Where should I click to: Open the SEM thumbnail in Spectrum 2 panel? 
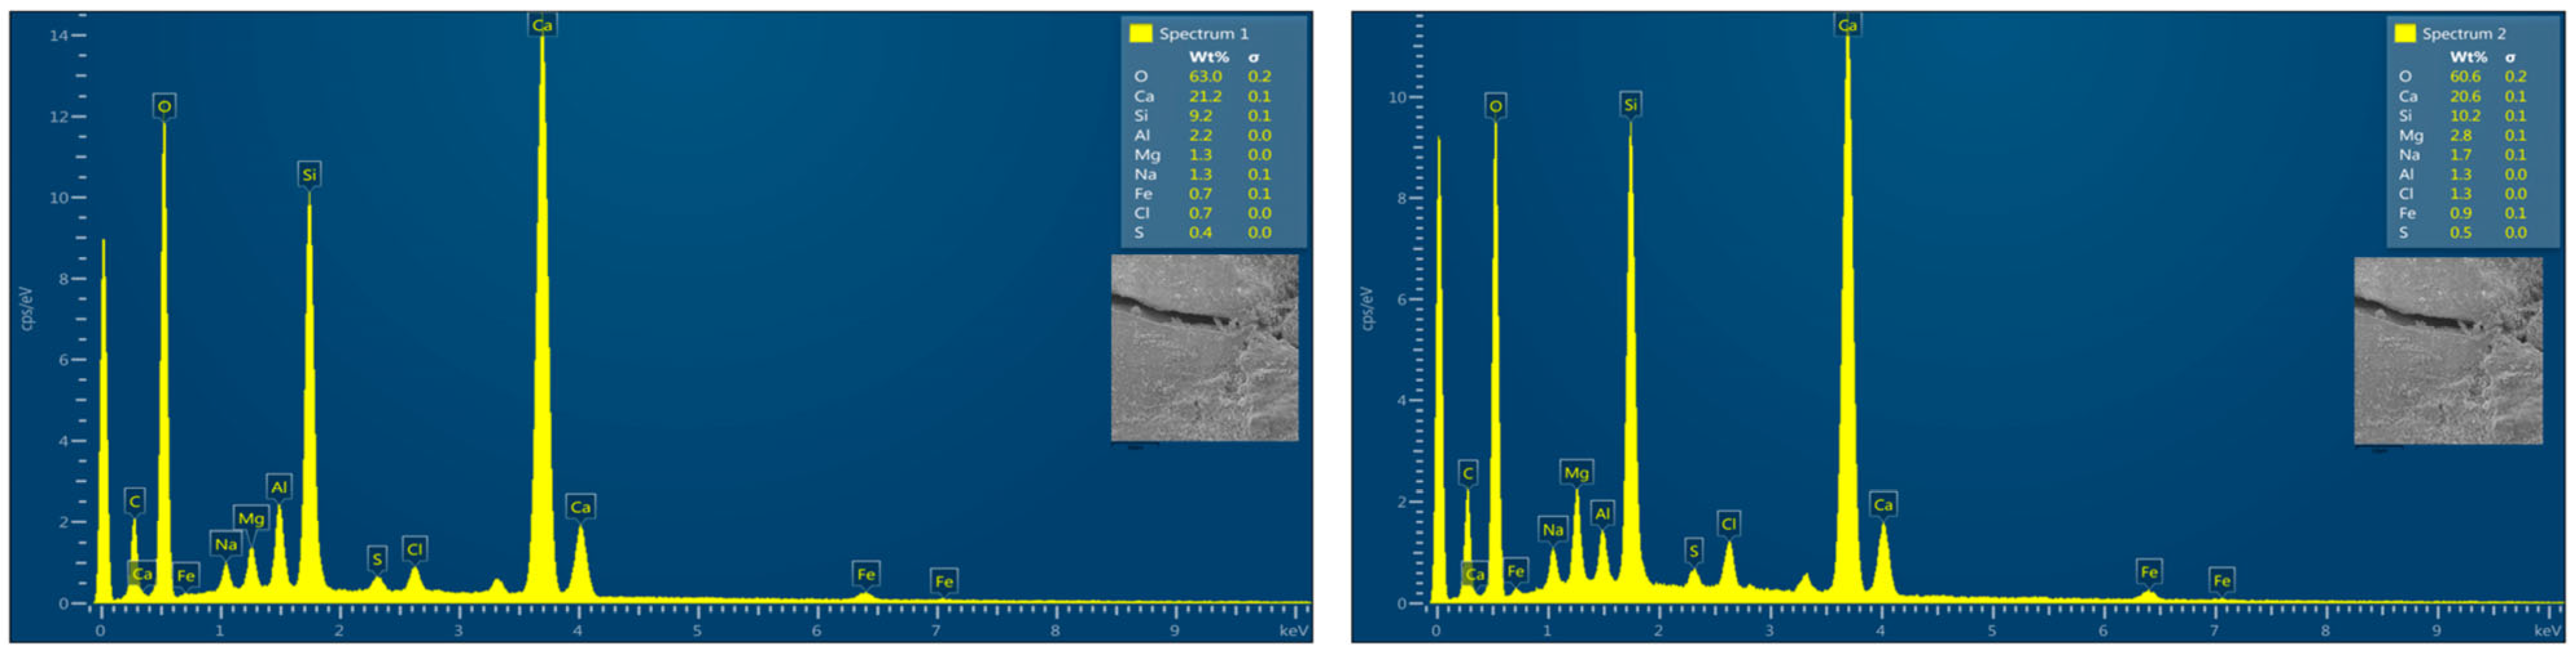click(2447, 351)
